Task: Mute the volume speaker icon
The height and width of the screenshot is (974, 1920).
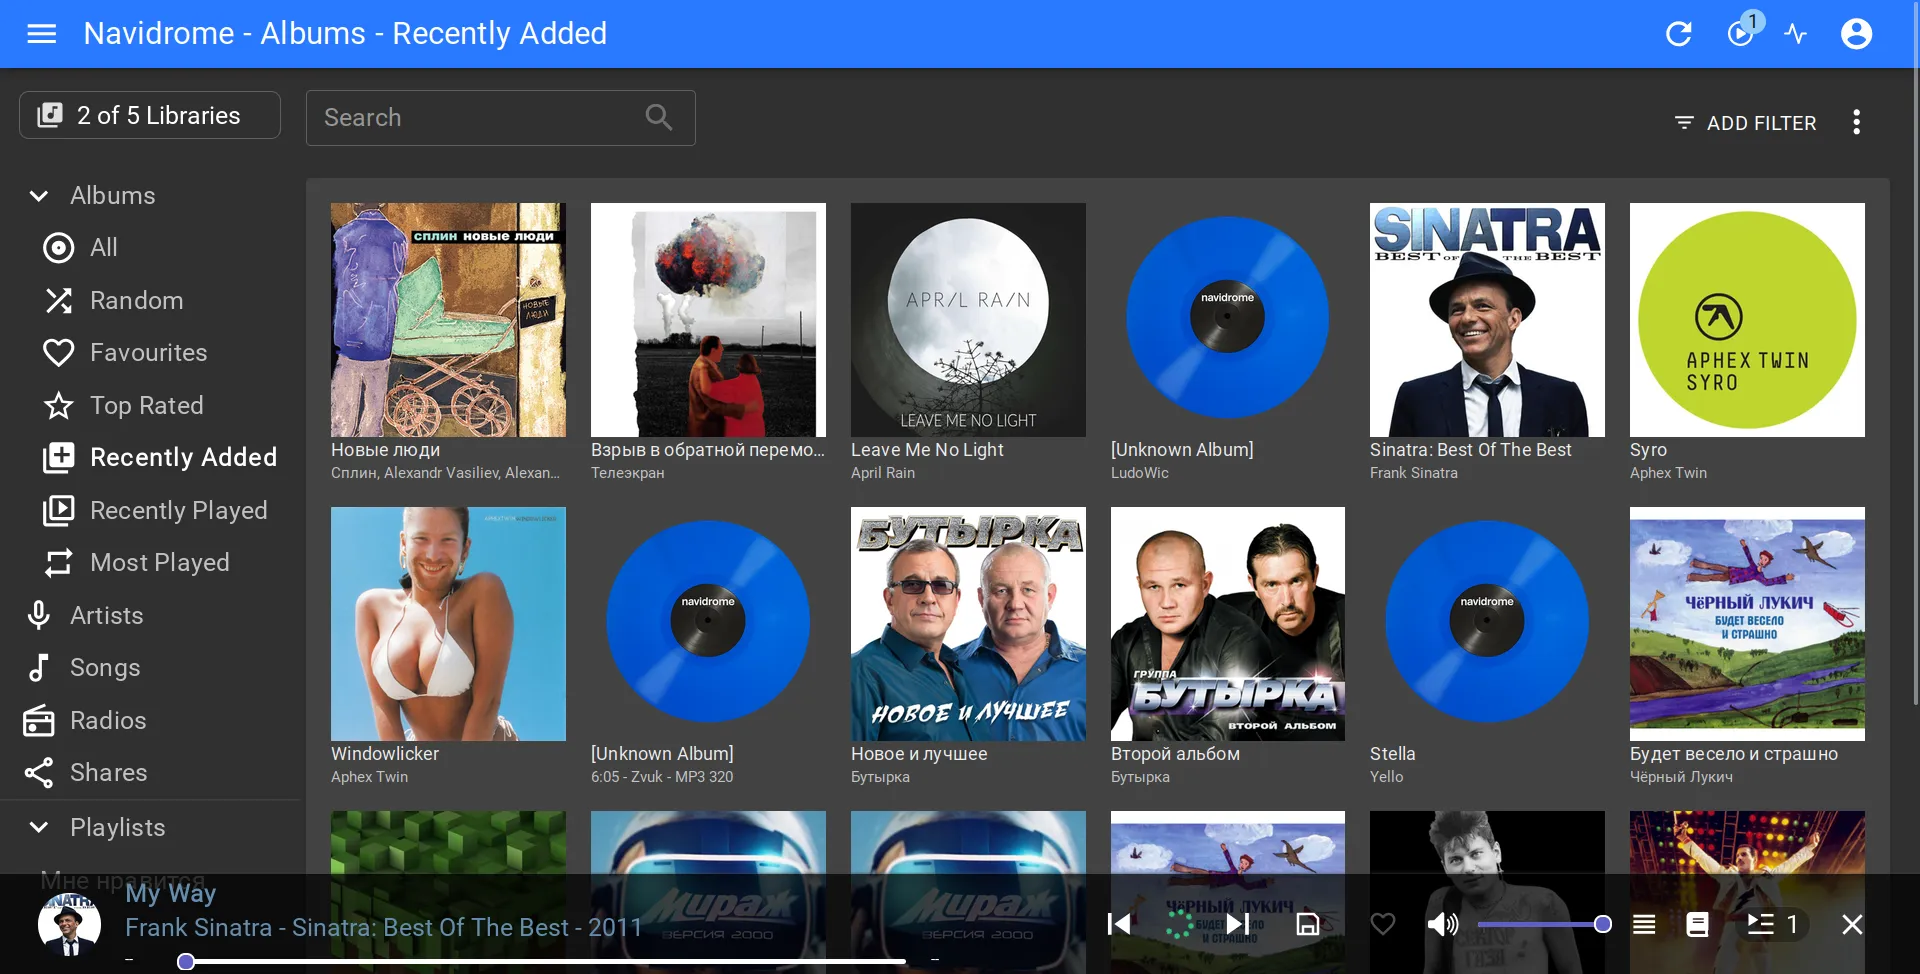Action: [x=1442, y=924]
